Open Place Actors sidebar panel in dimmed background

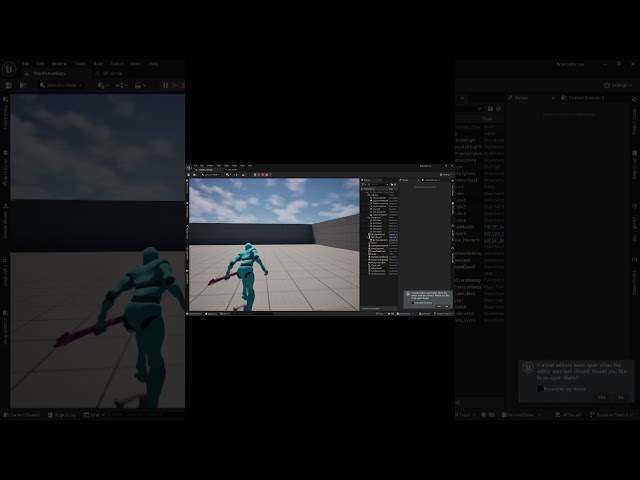[x=5, y=114]
